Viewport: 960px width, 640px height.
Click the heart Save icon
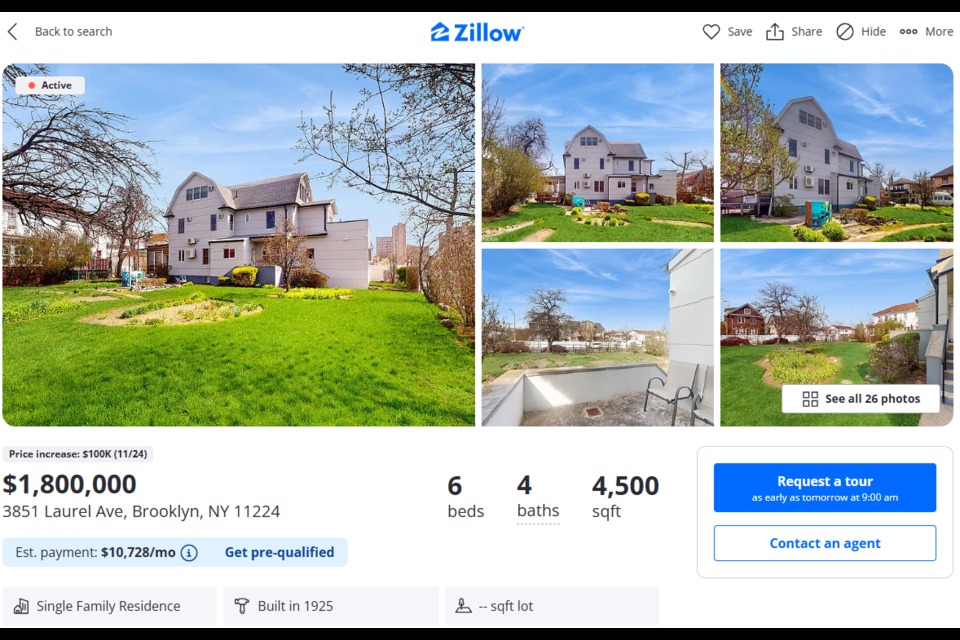point(711,31)
